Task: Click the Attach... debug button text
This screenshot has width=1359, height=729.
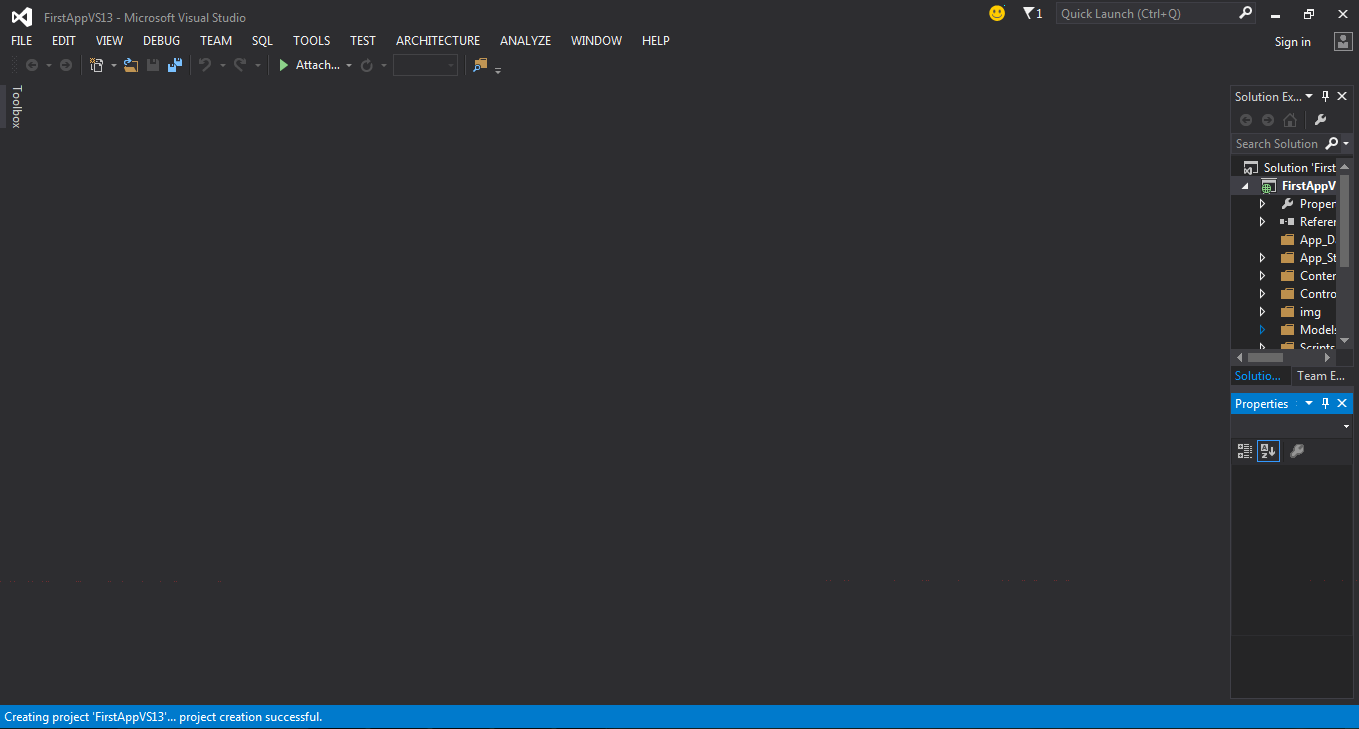Action: point(318,65)
